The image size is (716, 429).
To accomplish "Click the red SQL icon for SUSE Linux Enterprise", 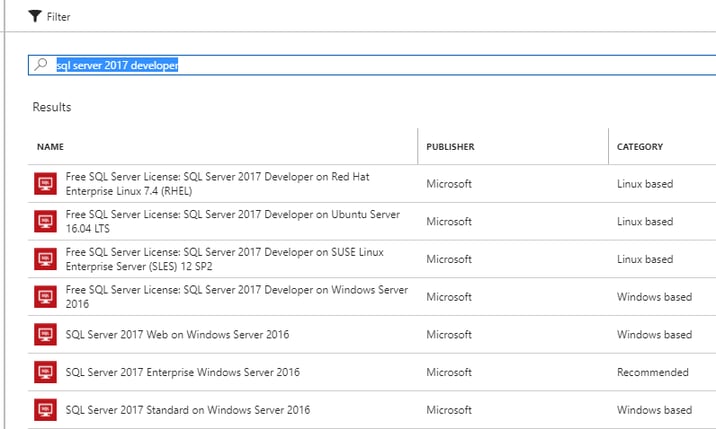I will [x=45, y=259].
